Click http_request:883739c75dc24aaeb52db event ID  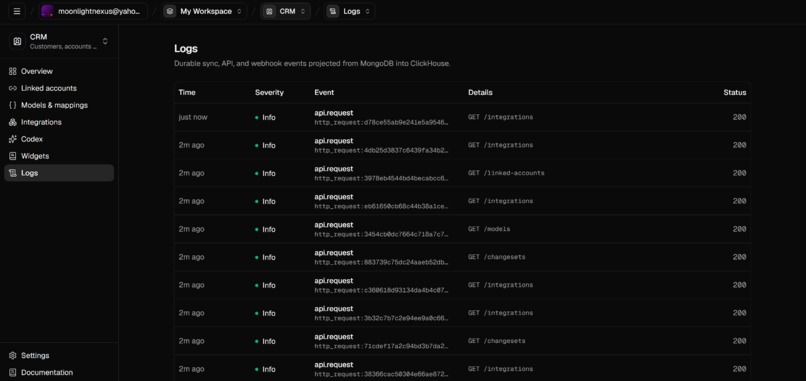point(381,263)
